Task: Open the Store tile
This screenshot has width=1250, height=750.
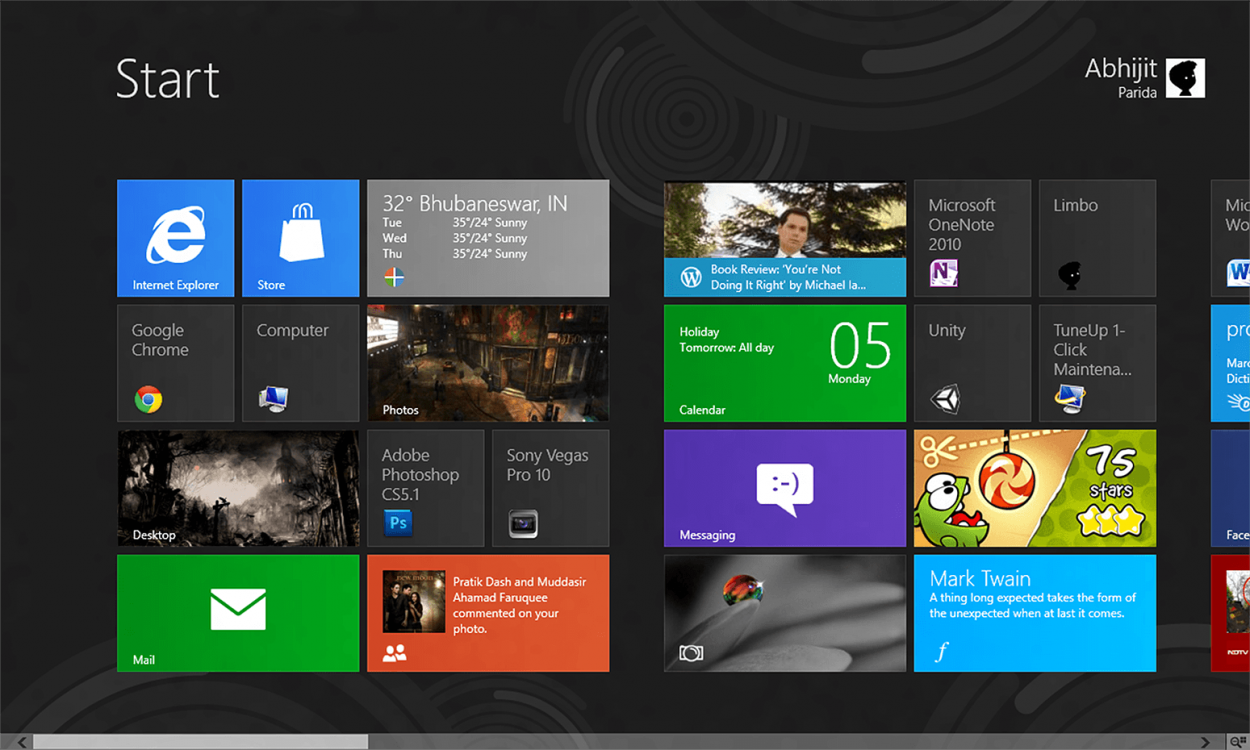Action: coord(300,238)
